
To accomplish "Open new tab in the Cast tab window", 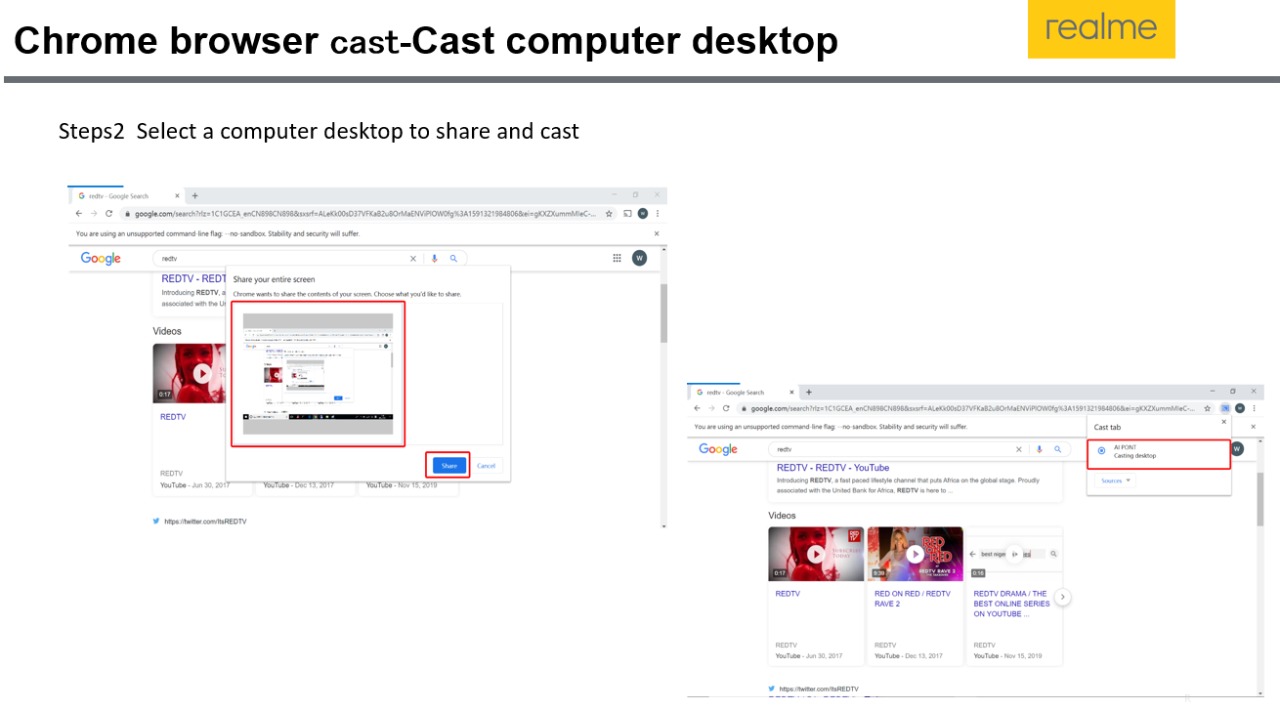I will [809, 392].
